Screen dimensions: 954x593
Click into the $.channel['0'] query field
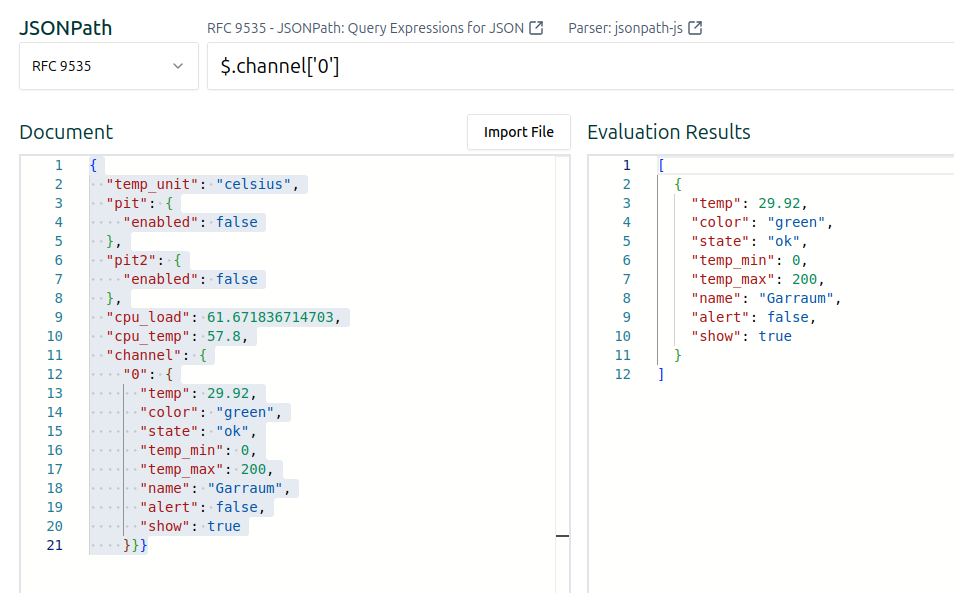[x=580, y=66]
